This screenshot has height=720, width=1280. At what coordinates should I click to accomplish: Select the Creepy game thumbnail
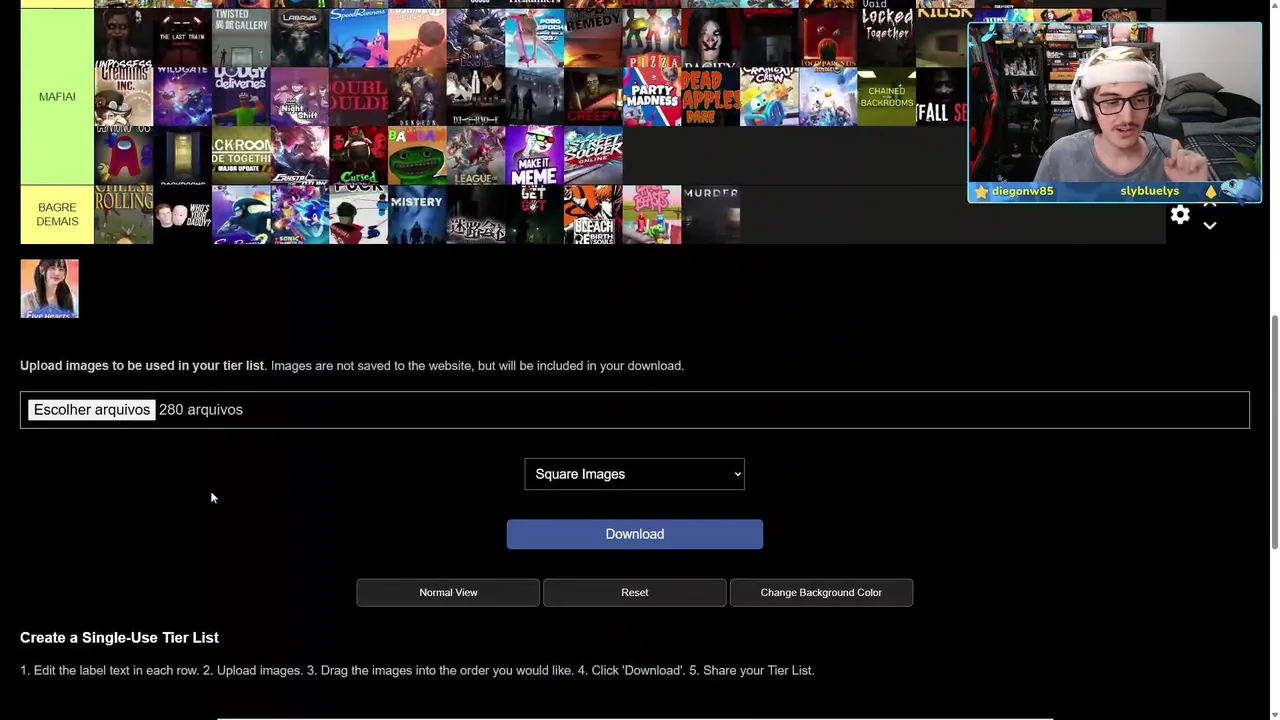(593, 96)
